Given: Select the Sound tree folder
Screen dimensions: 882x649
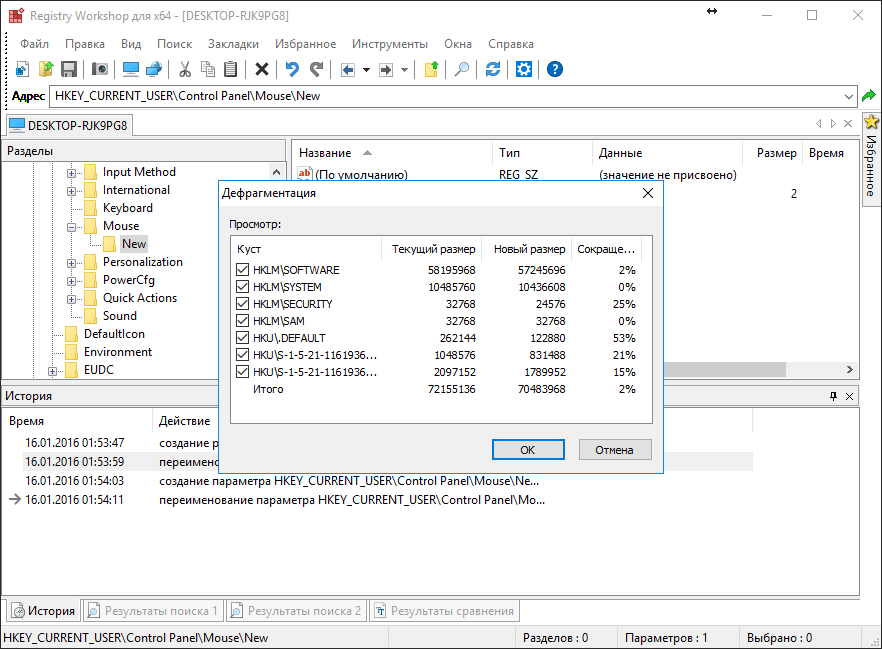Looking at the screenshot, I should tap(119, 316).
